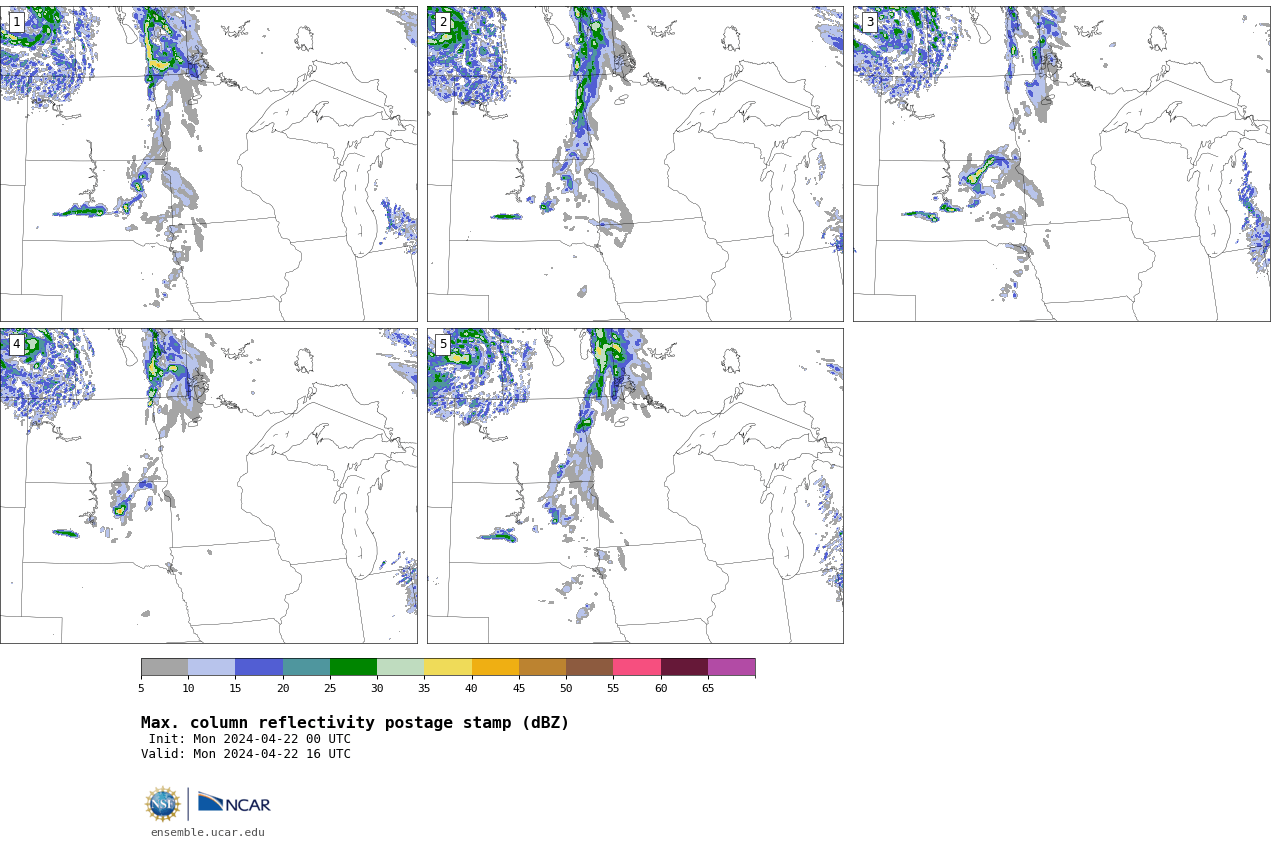The image size is (1280, 844).
Task: Click the yellow 35-40 dBZ swatch
Action: (448, 667)
